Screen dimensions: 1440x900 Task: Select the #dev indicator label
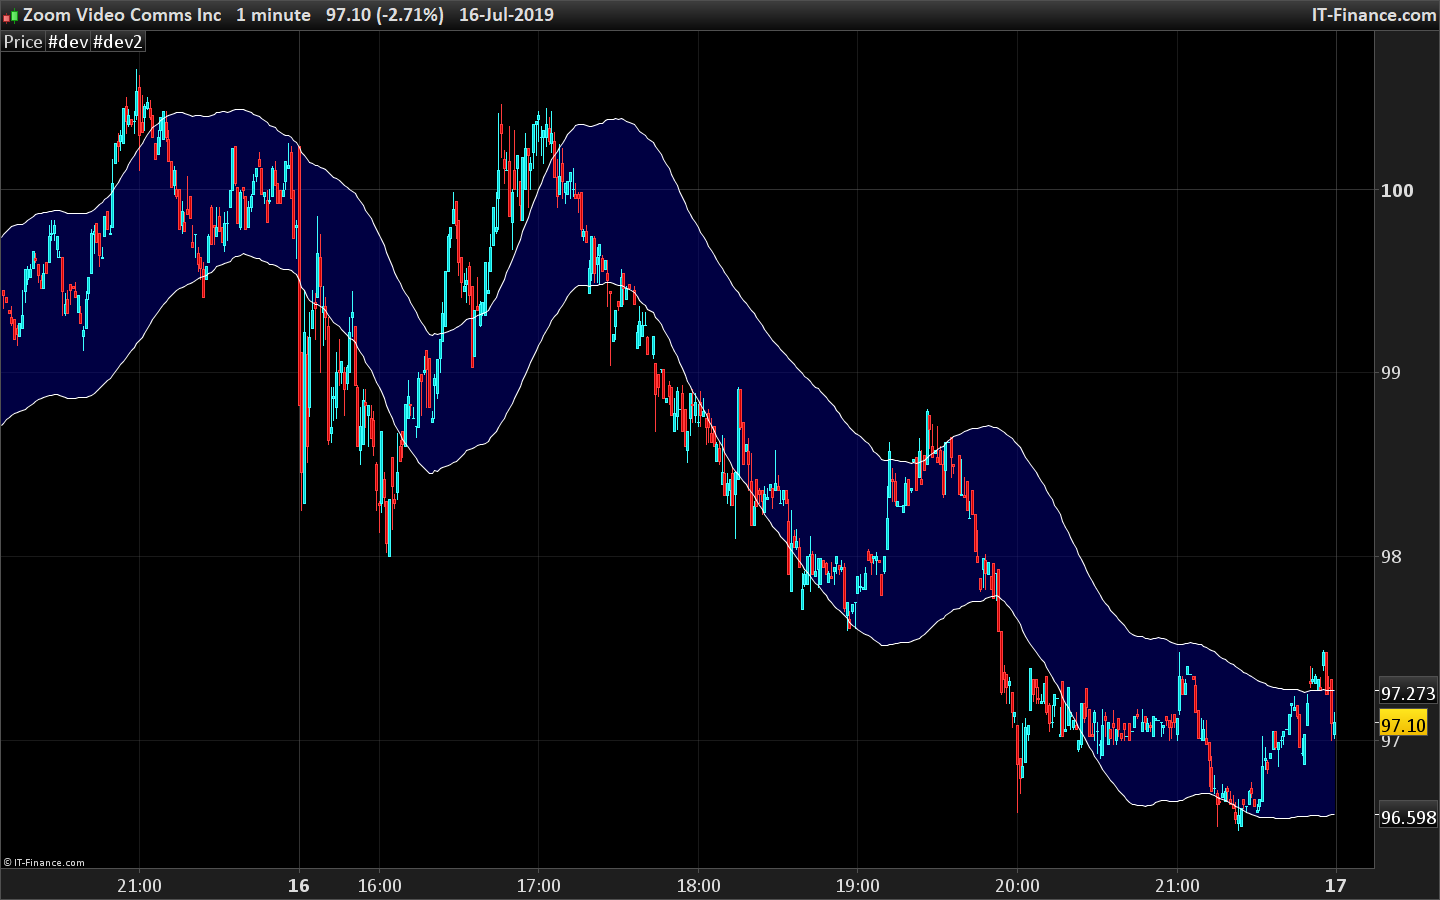(68, 42)
